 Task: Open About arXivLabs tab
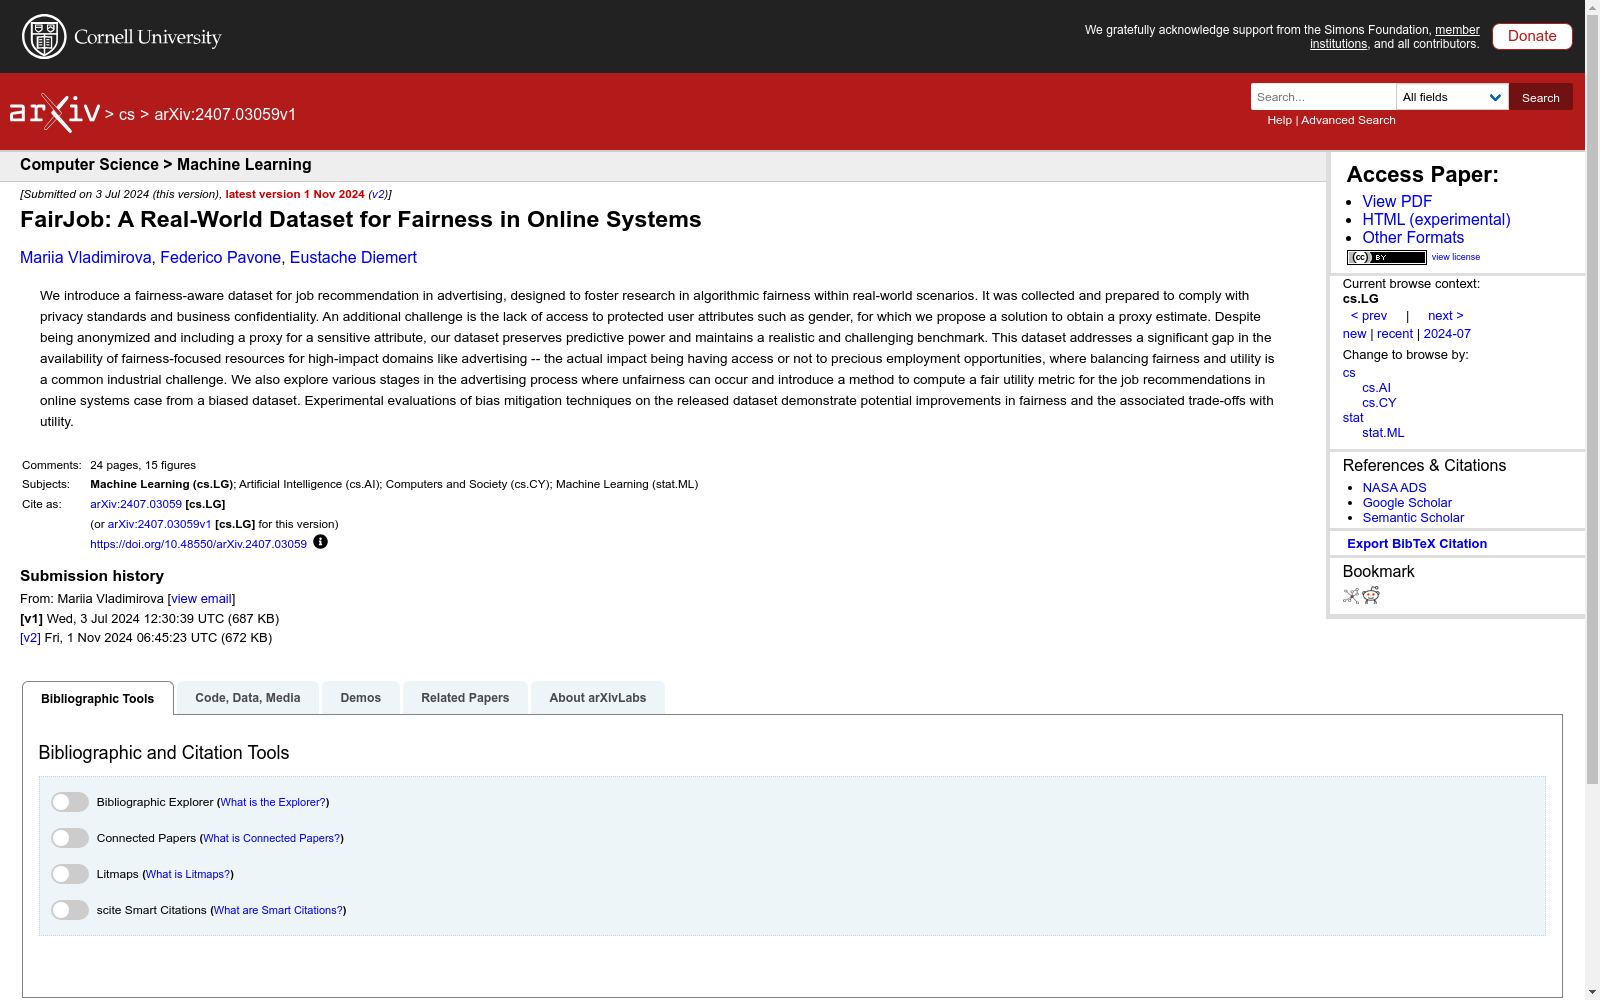click(x=598, y=698)
